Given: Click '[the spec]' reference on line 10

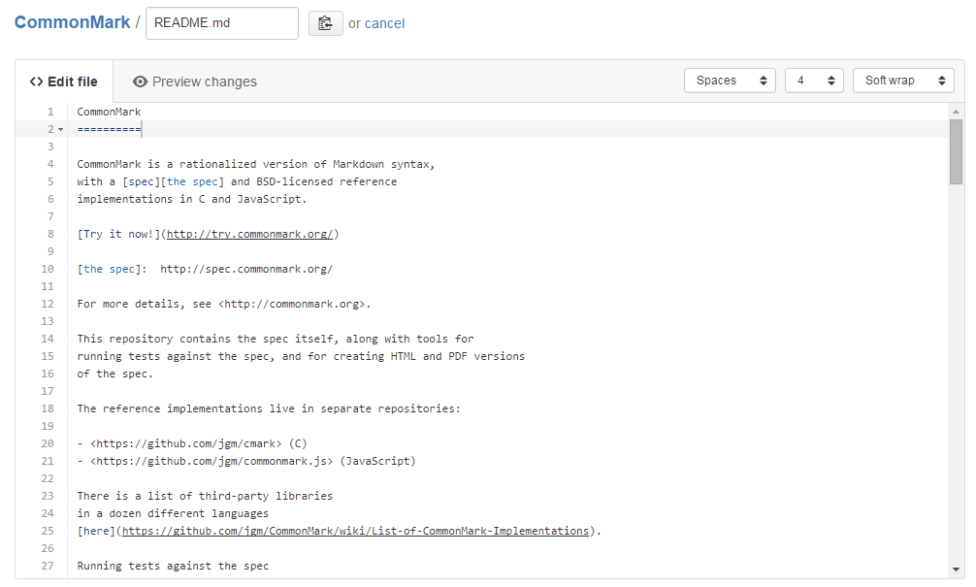Looking at the screenshot, I should click(109, 269).
